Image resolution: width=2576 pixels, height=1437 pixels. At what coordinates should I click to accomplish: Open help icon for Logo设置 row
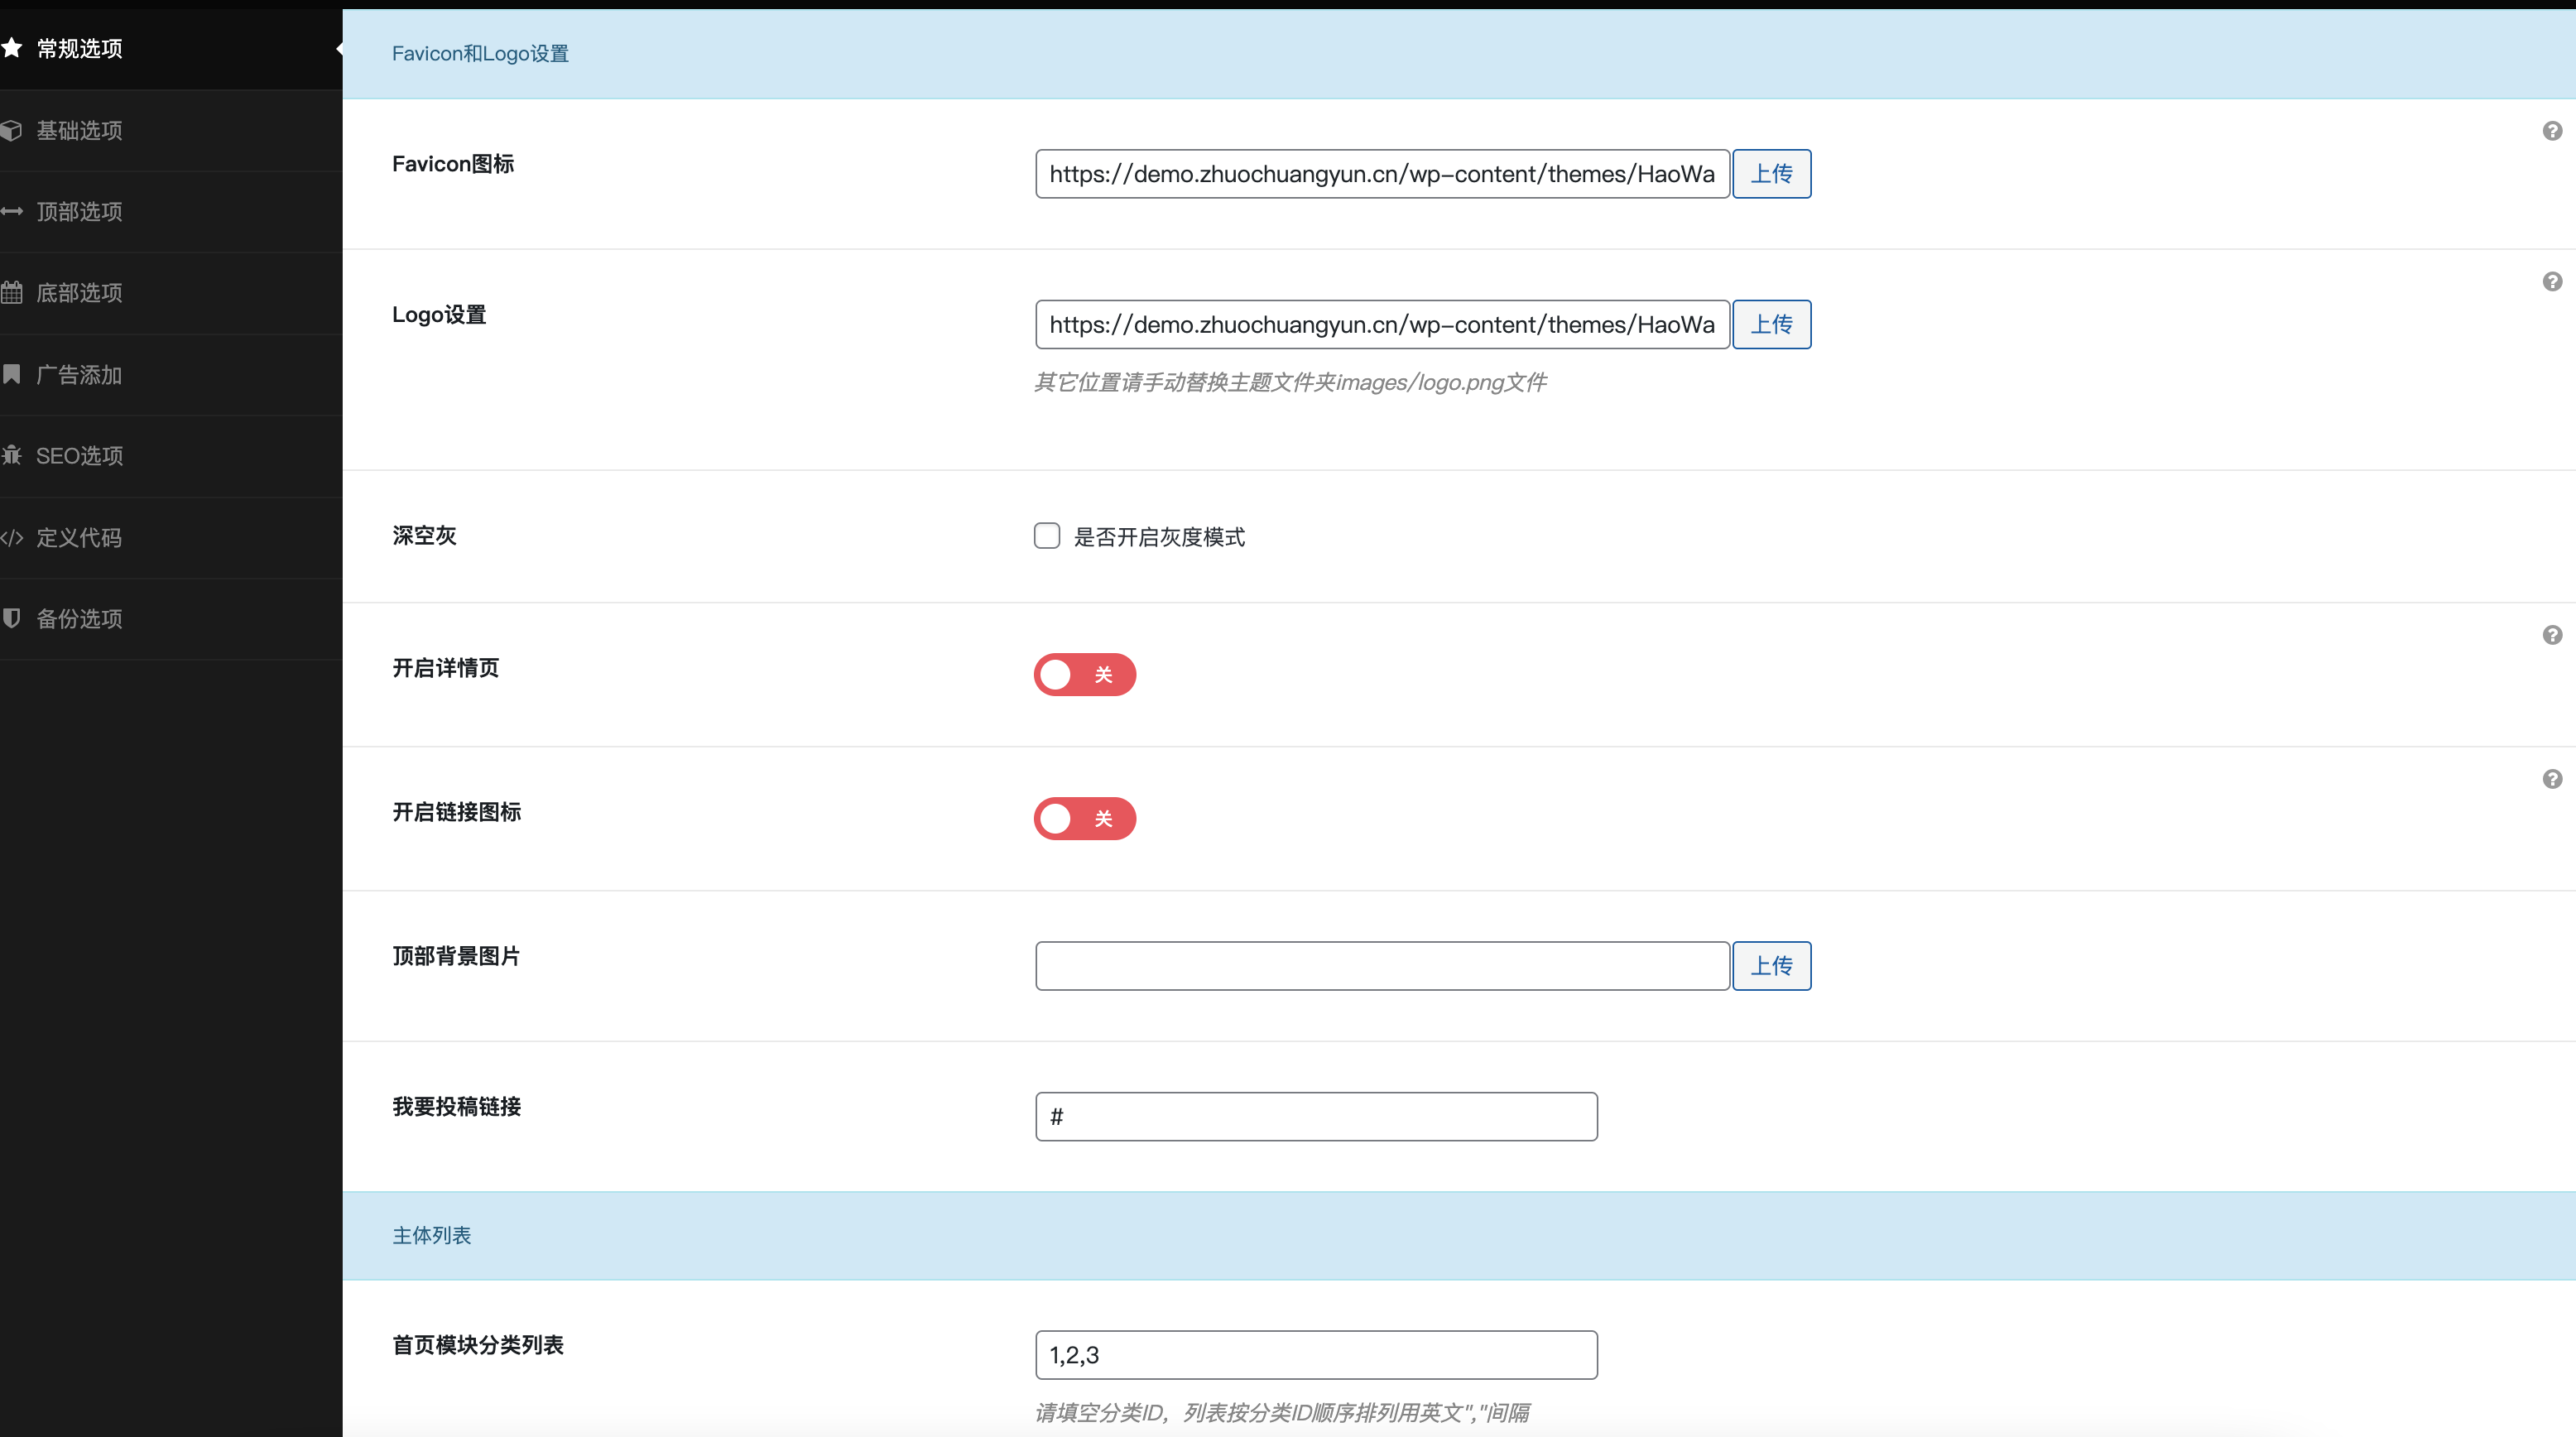tap(2552, 281)
